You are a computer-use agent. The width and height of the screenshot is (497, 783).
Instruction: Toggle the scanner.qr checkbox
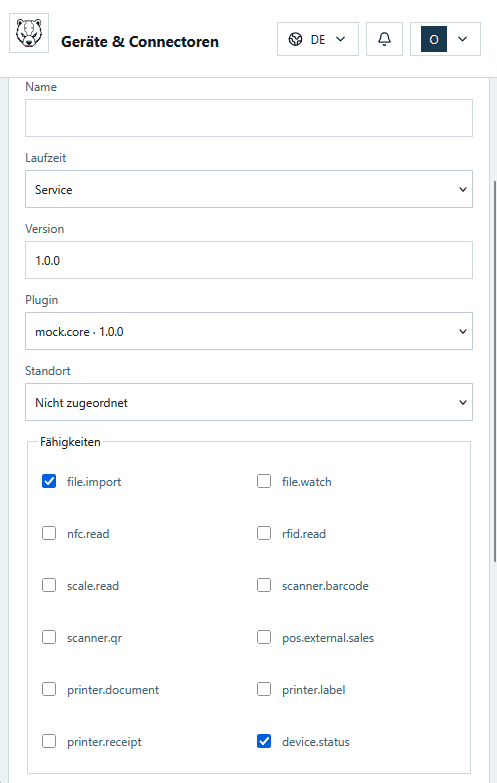pyautogui.click(x=49, y=637)
